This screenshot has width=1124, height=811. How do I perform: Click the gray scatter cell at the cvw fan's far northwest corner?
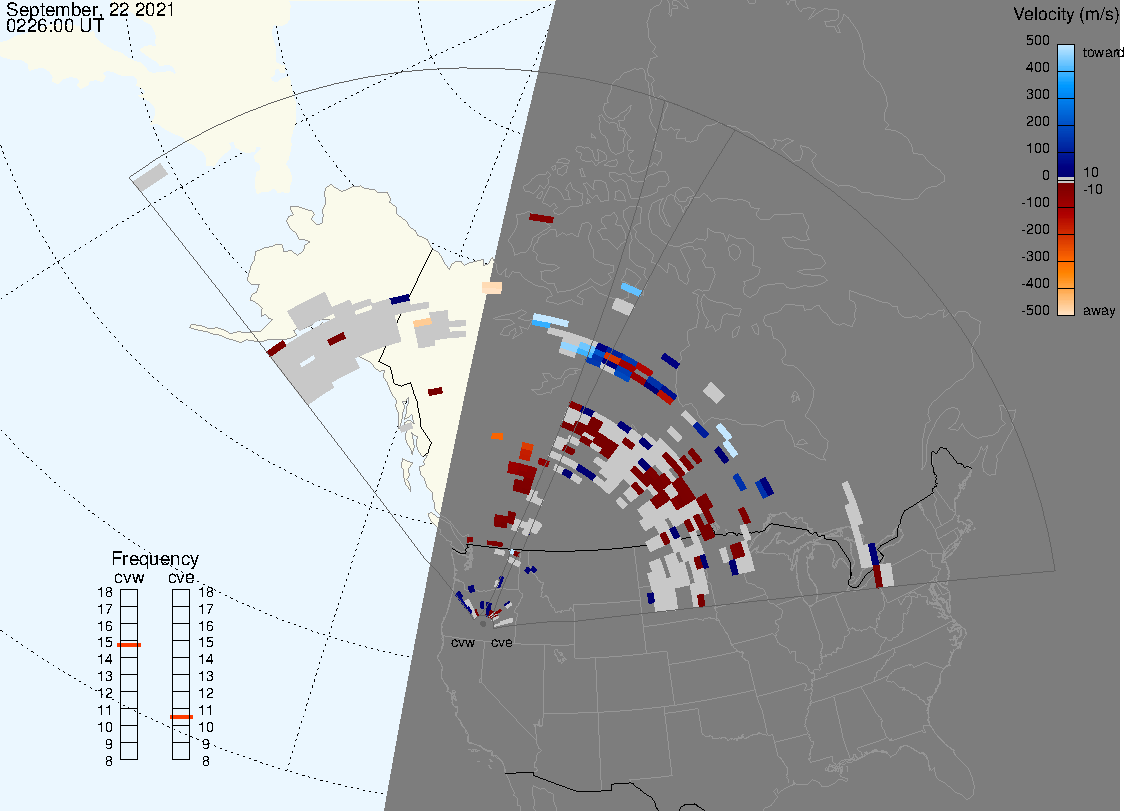pos(151,177)
